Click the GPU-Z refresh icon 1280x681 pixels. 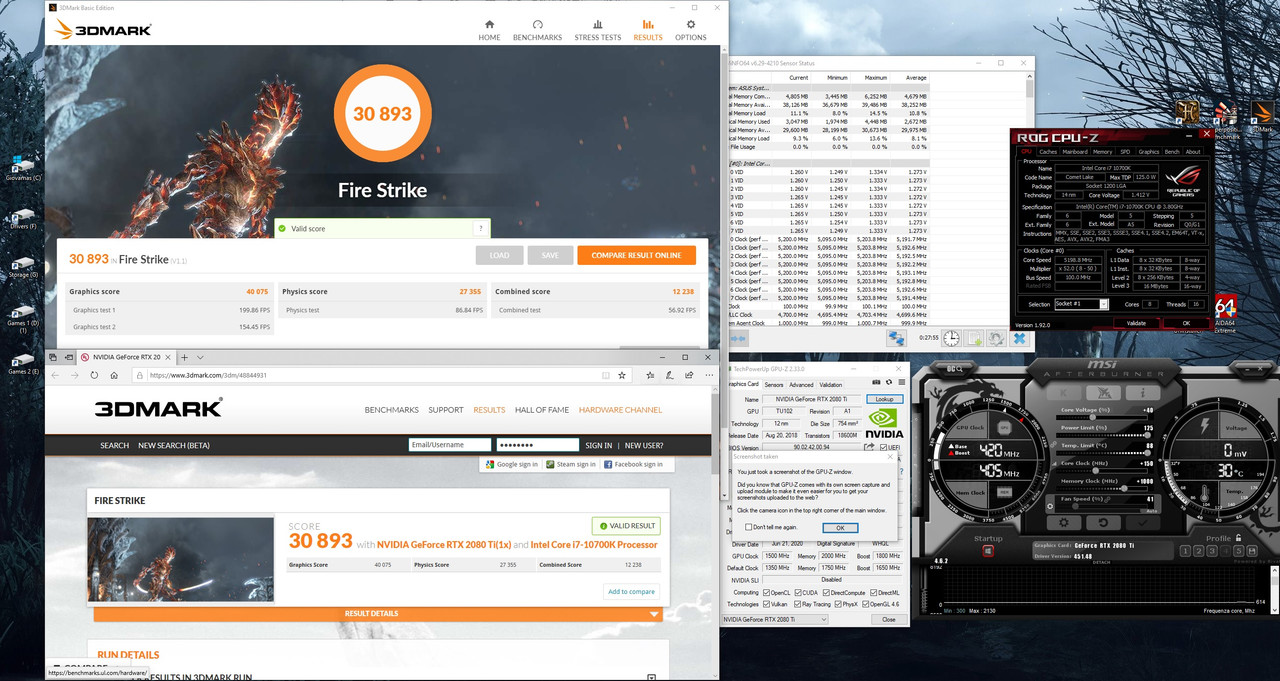(x=889, y=382)
